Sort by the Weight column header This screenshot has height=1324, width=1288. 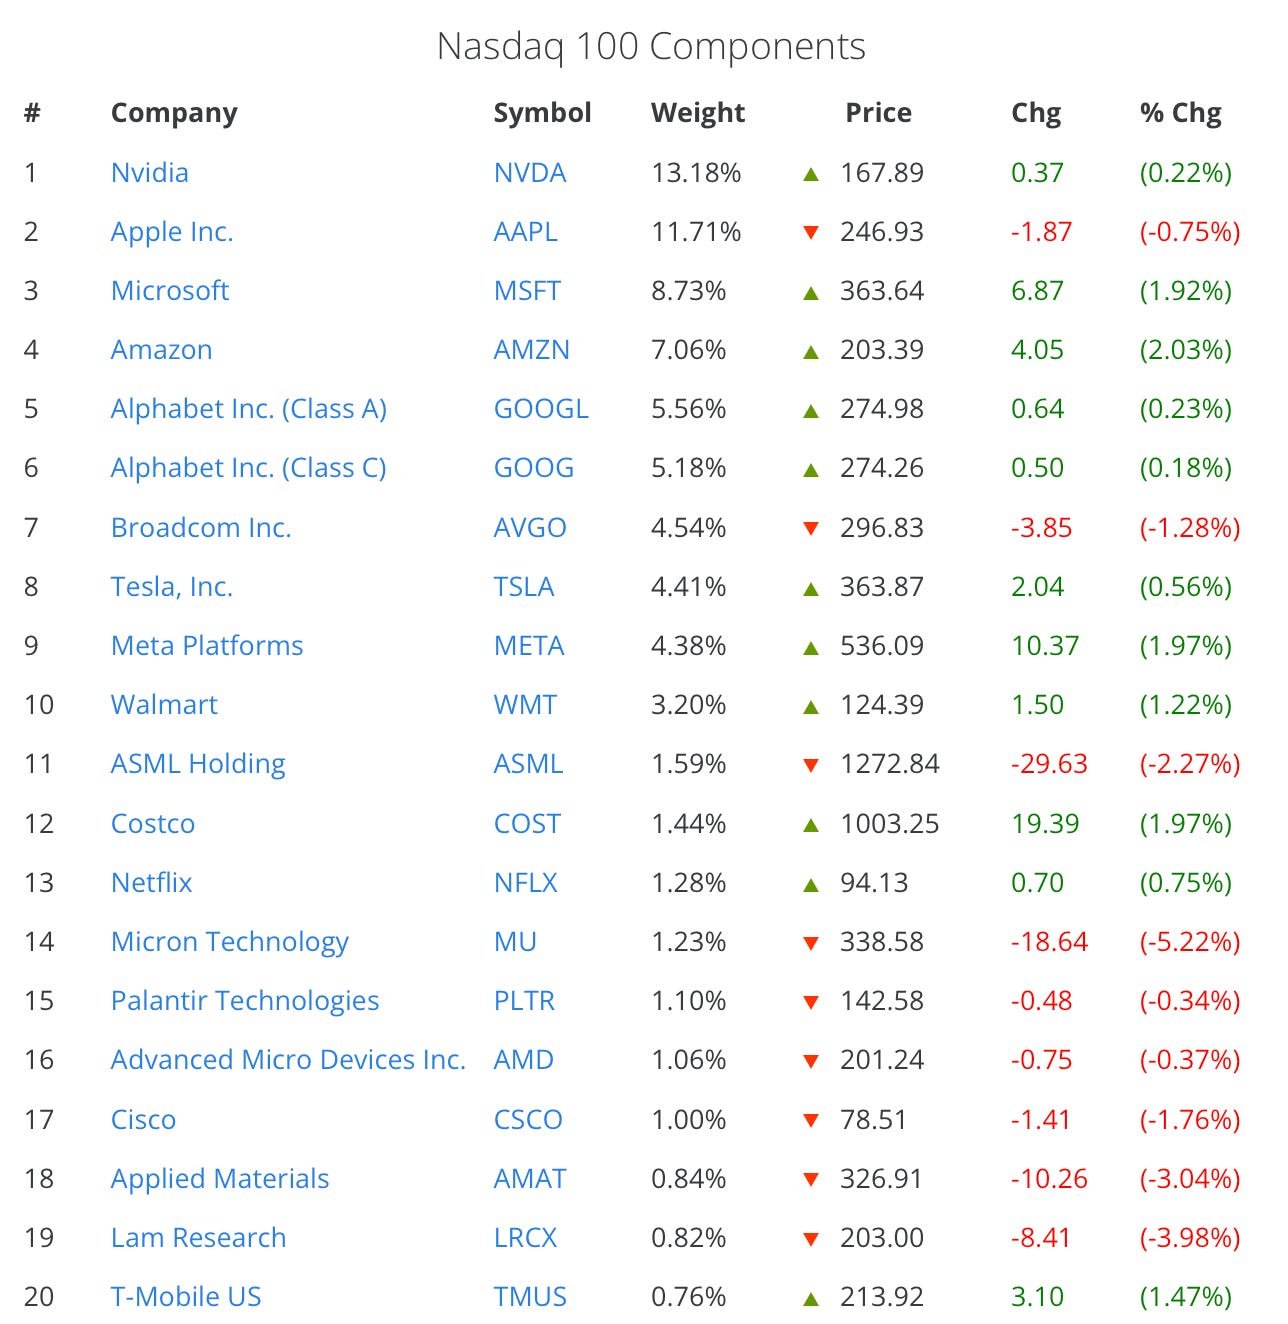(x=698, y=113)
